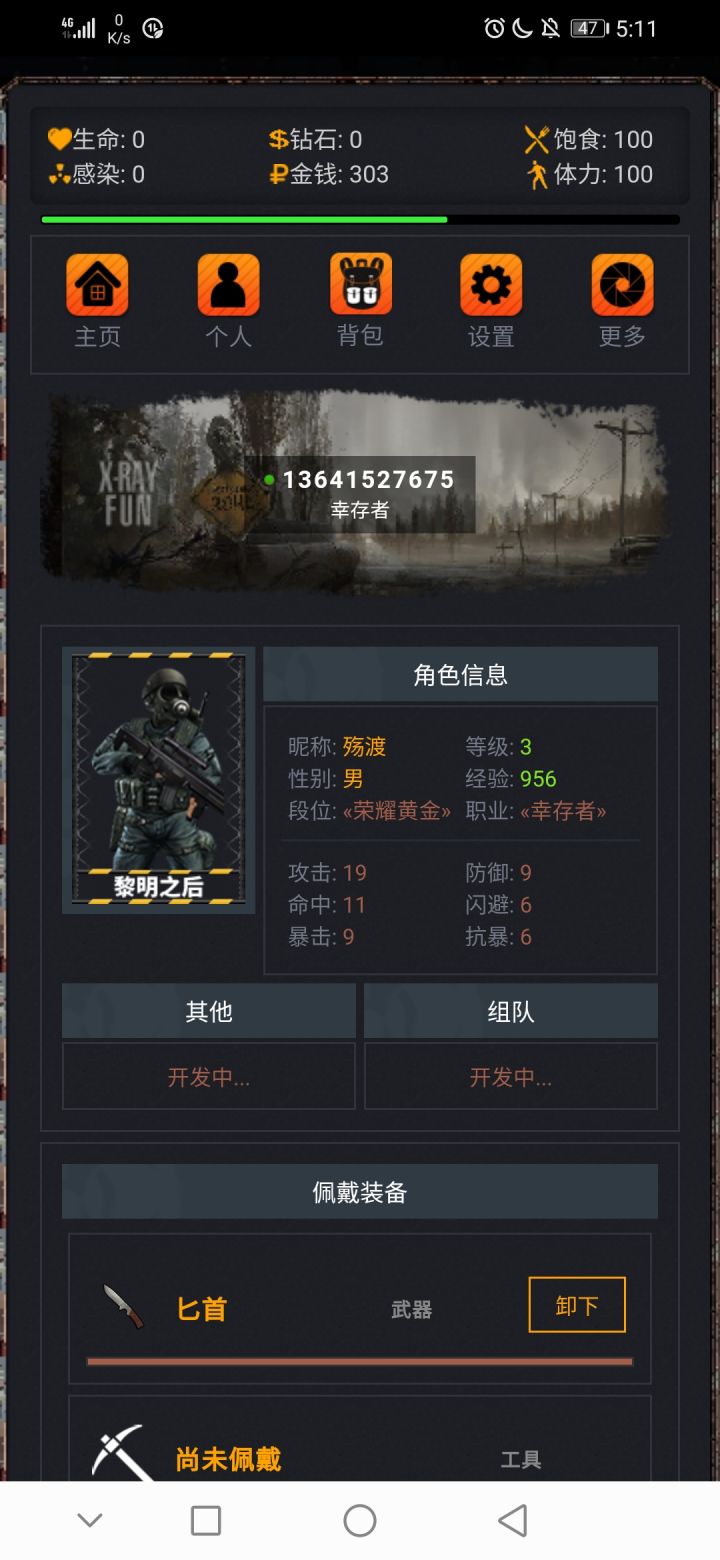The height and width of the screenshot is (1560, 720).
Task: Tap Android back navigation triangle
Action: [513, 1521]
